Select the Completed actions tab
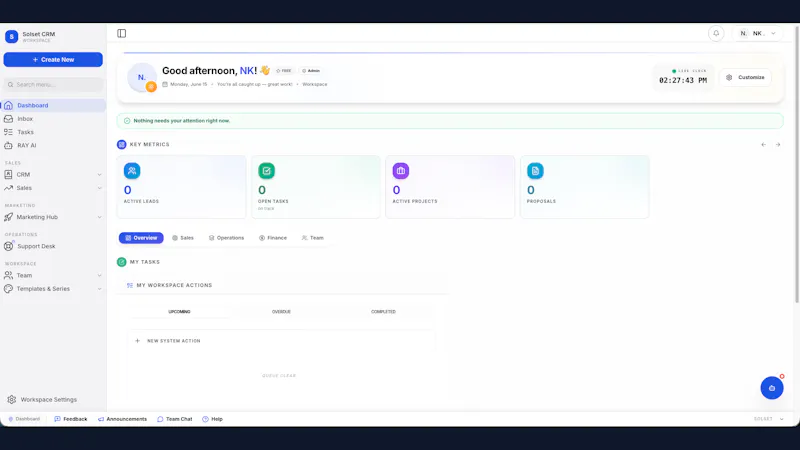The image size is (800, 450). (383, 312)
